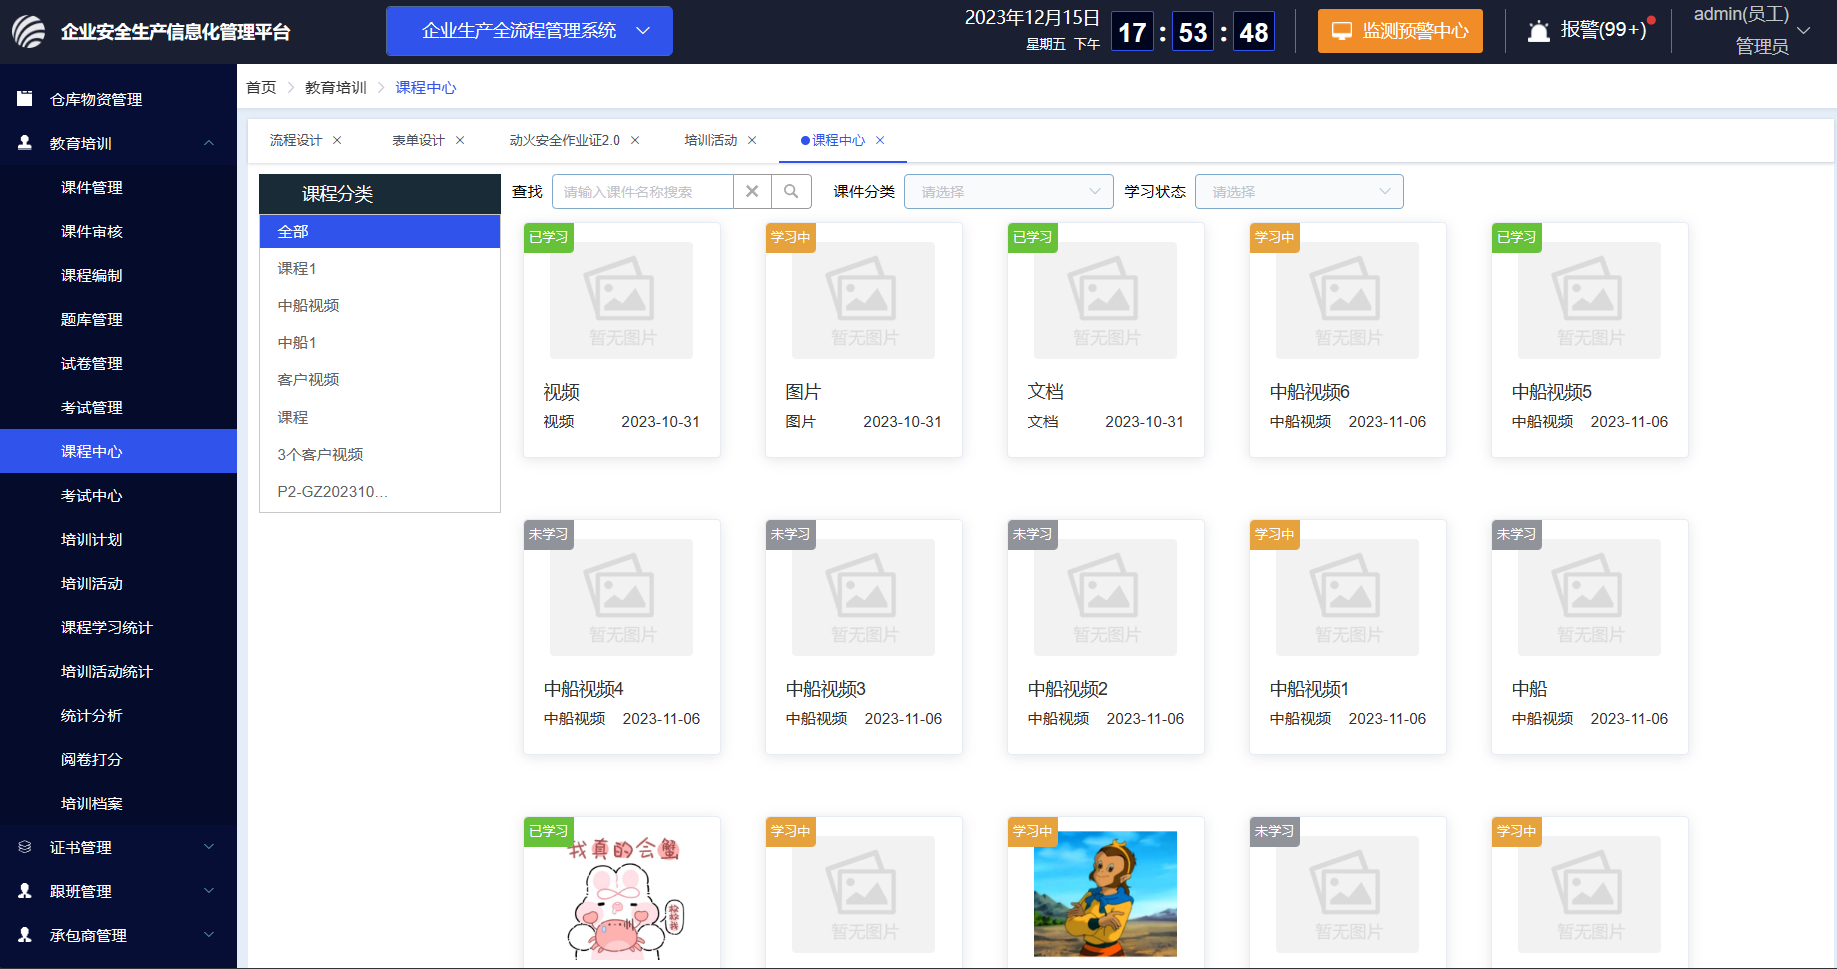Open the 中船视频2 course card
Viewport: 1837px width, 969px height.
(1106, 637)
